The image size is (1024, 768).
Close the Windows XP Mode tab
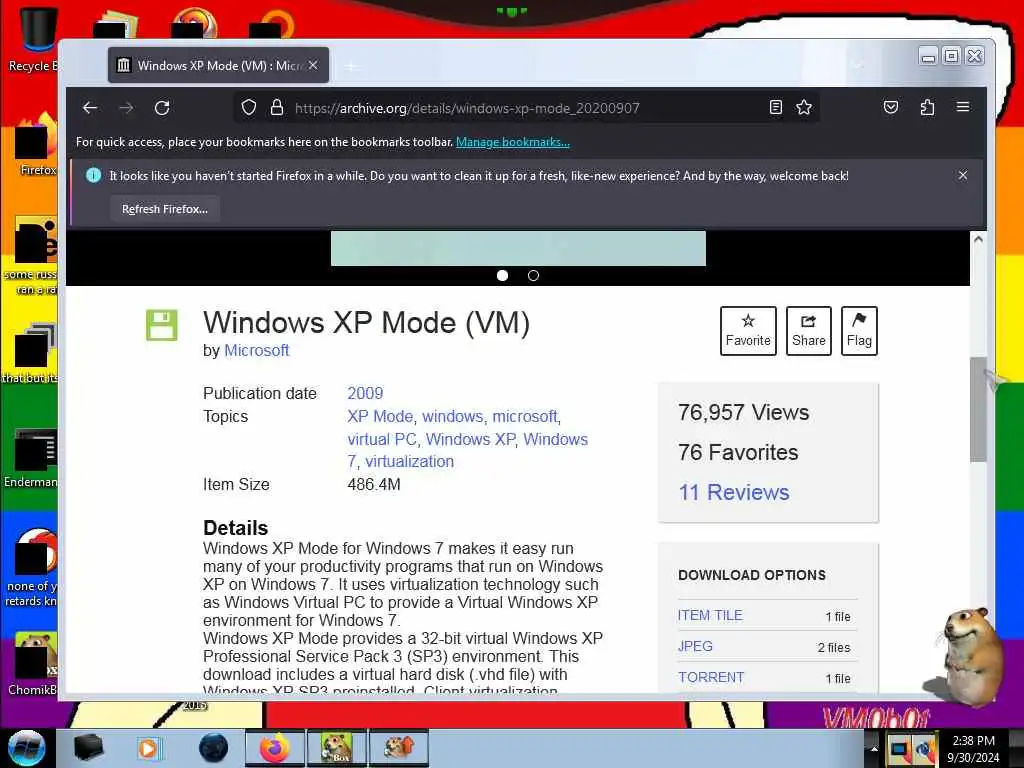pyautogui.click(x=313, y=65)
